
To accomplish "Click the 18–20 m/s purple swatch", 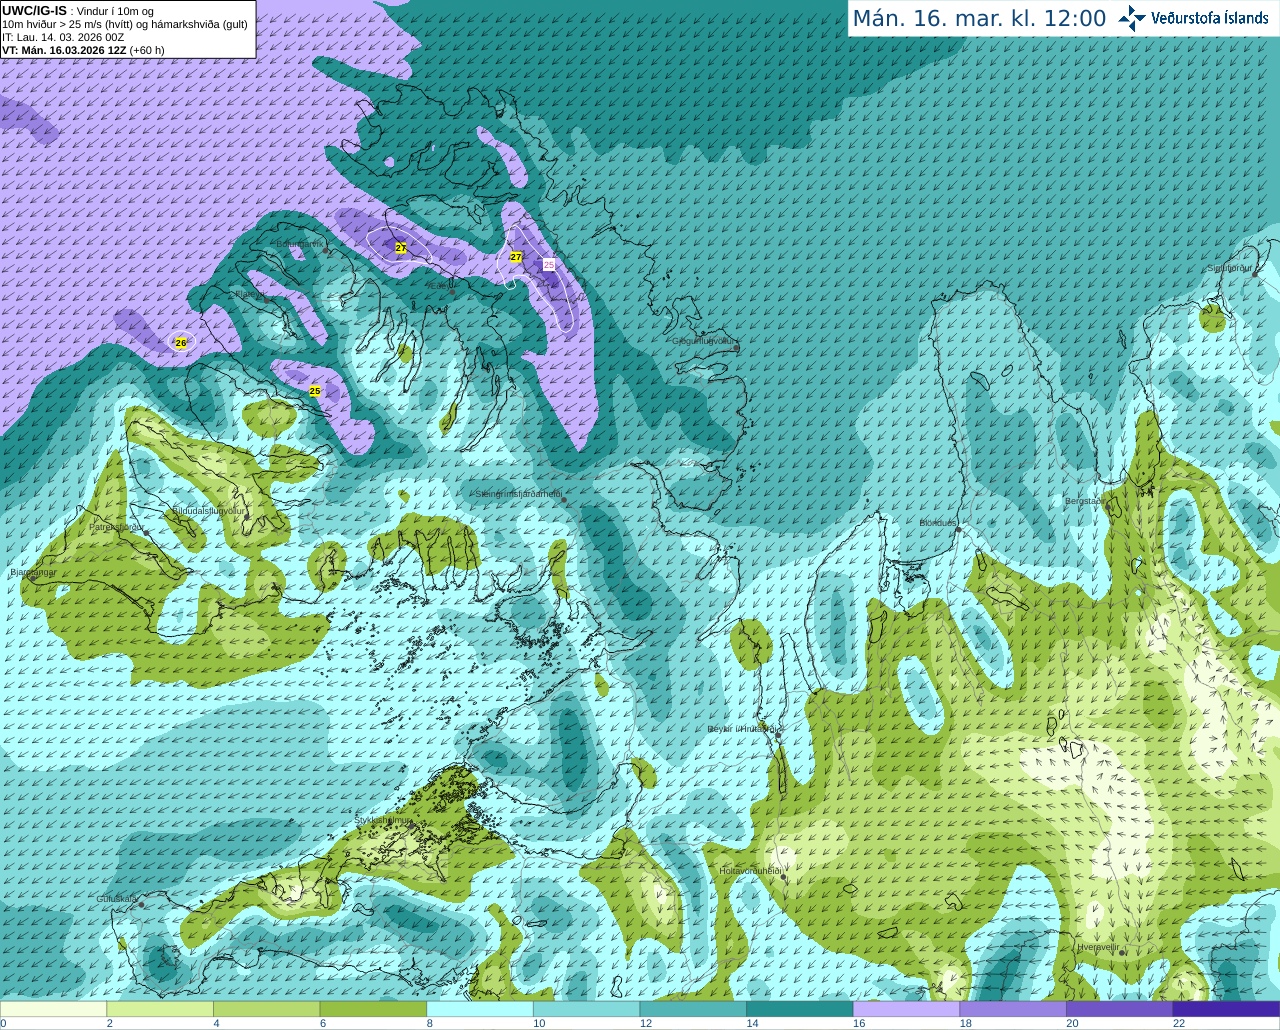I will click(x=1013, y=1009).
